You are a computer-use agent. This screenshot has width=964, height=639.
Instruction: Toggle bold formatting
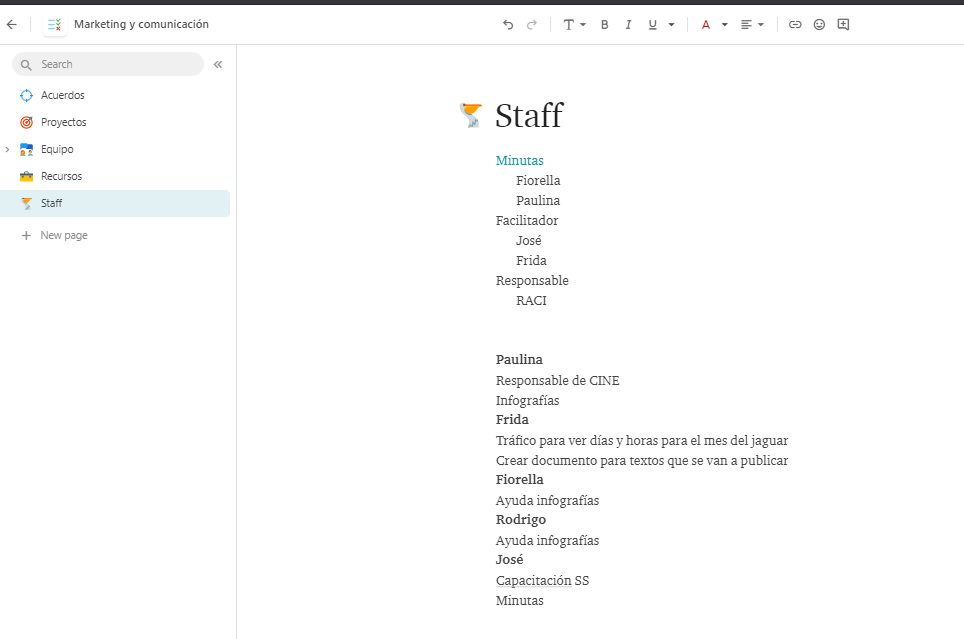[x=604, y=25]
